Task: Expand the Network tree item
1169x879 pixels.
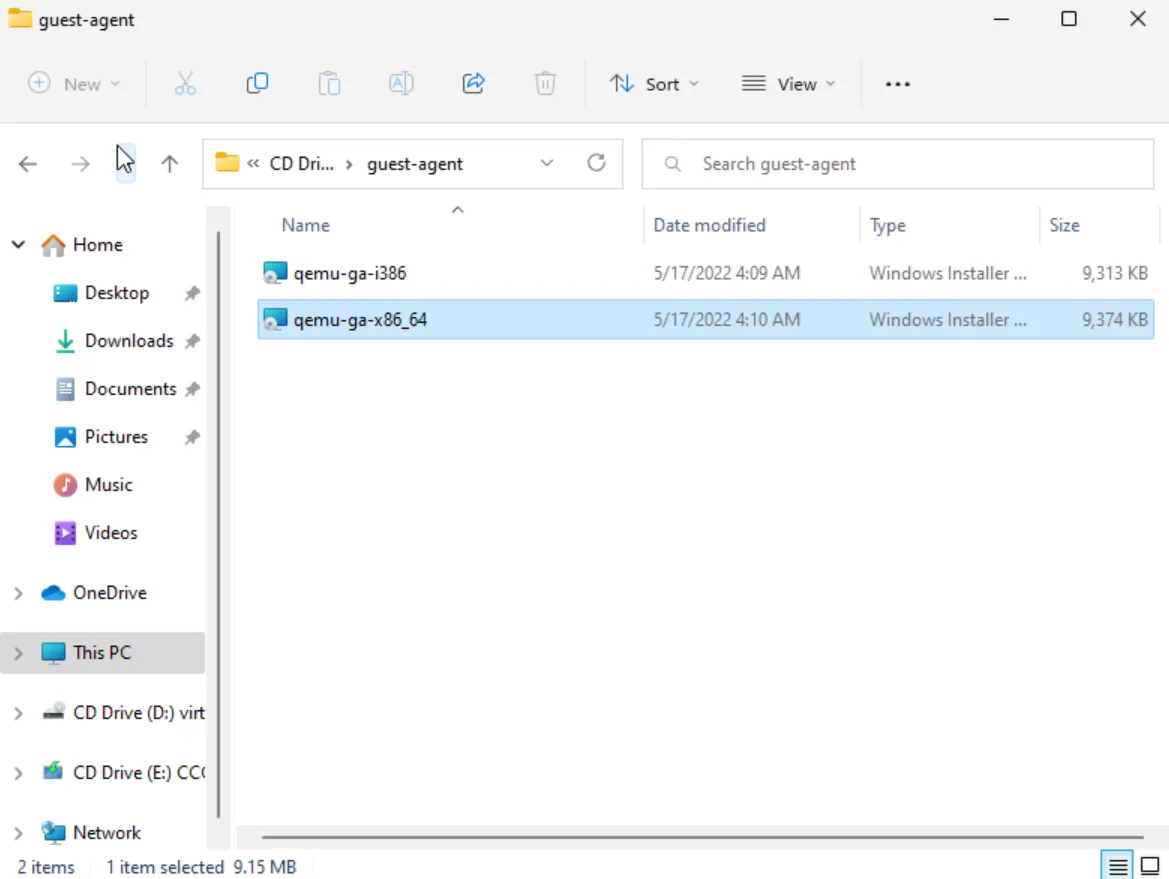Action: (18, 832)
